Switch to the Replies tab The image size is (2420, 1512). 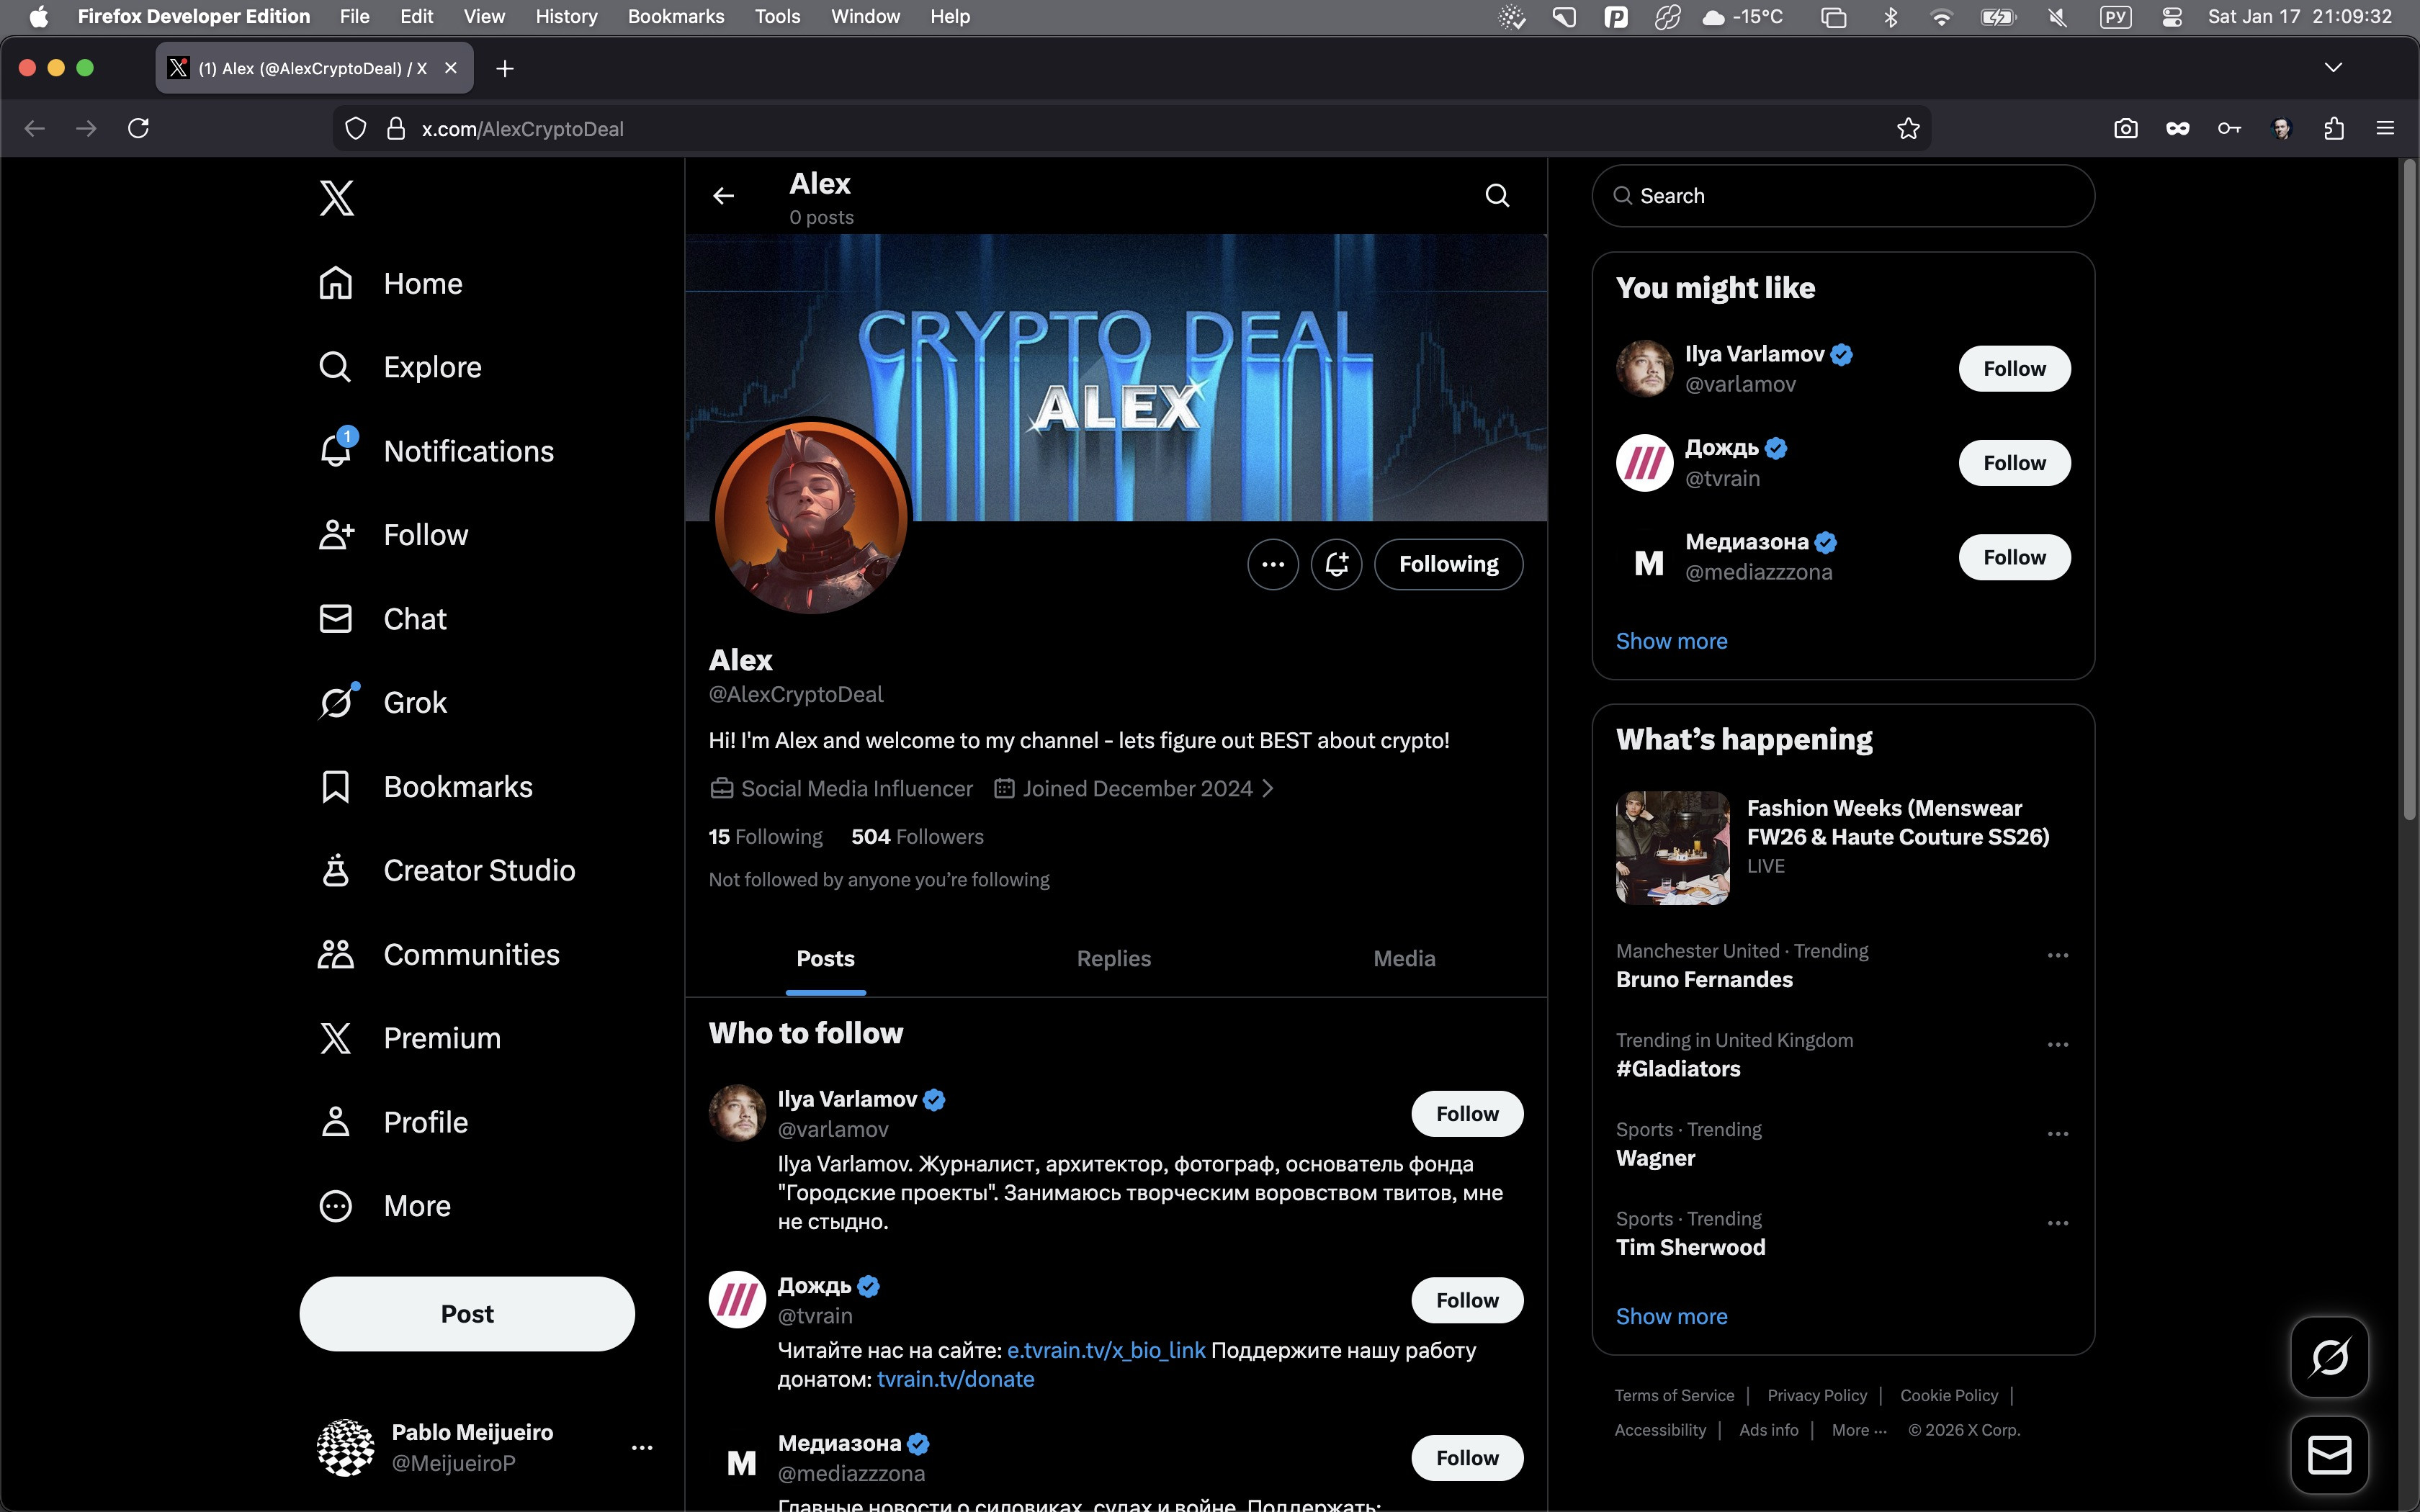[1113, 958]
